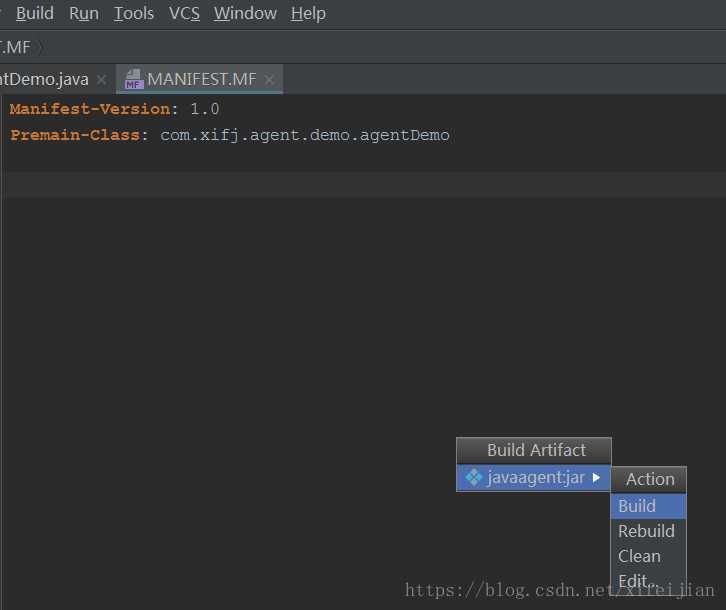Close the MANIFEST.MF editor tab
Image resolution: width=726 pixels, height=610 pixels.
[269, 80]
